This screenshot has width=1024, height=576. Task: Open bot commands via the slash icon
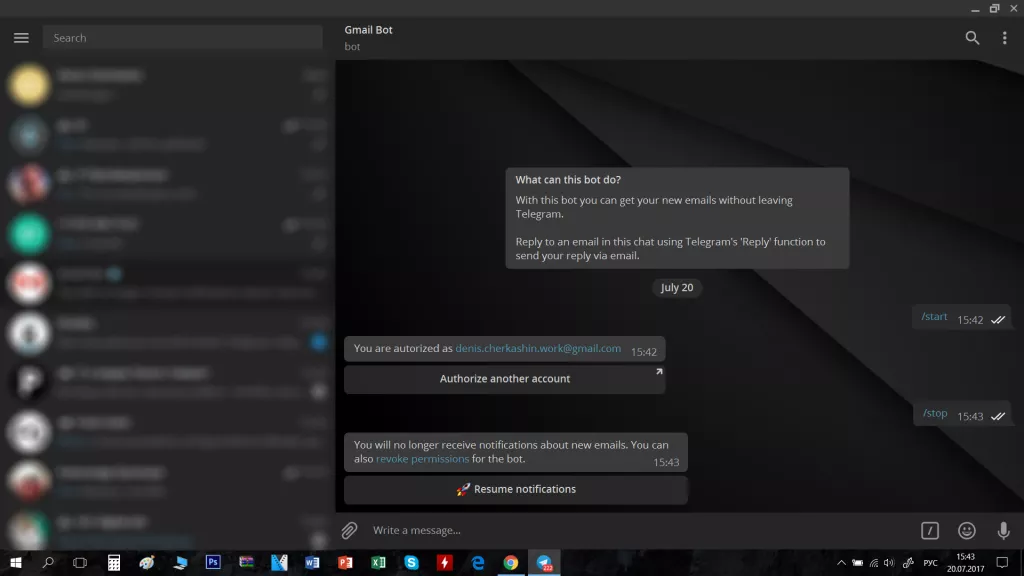point(928,531)
